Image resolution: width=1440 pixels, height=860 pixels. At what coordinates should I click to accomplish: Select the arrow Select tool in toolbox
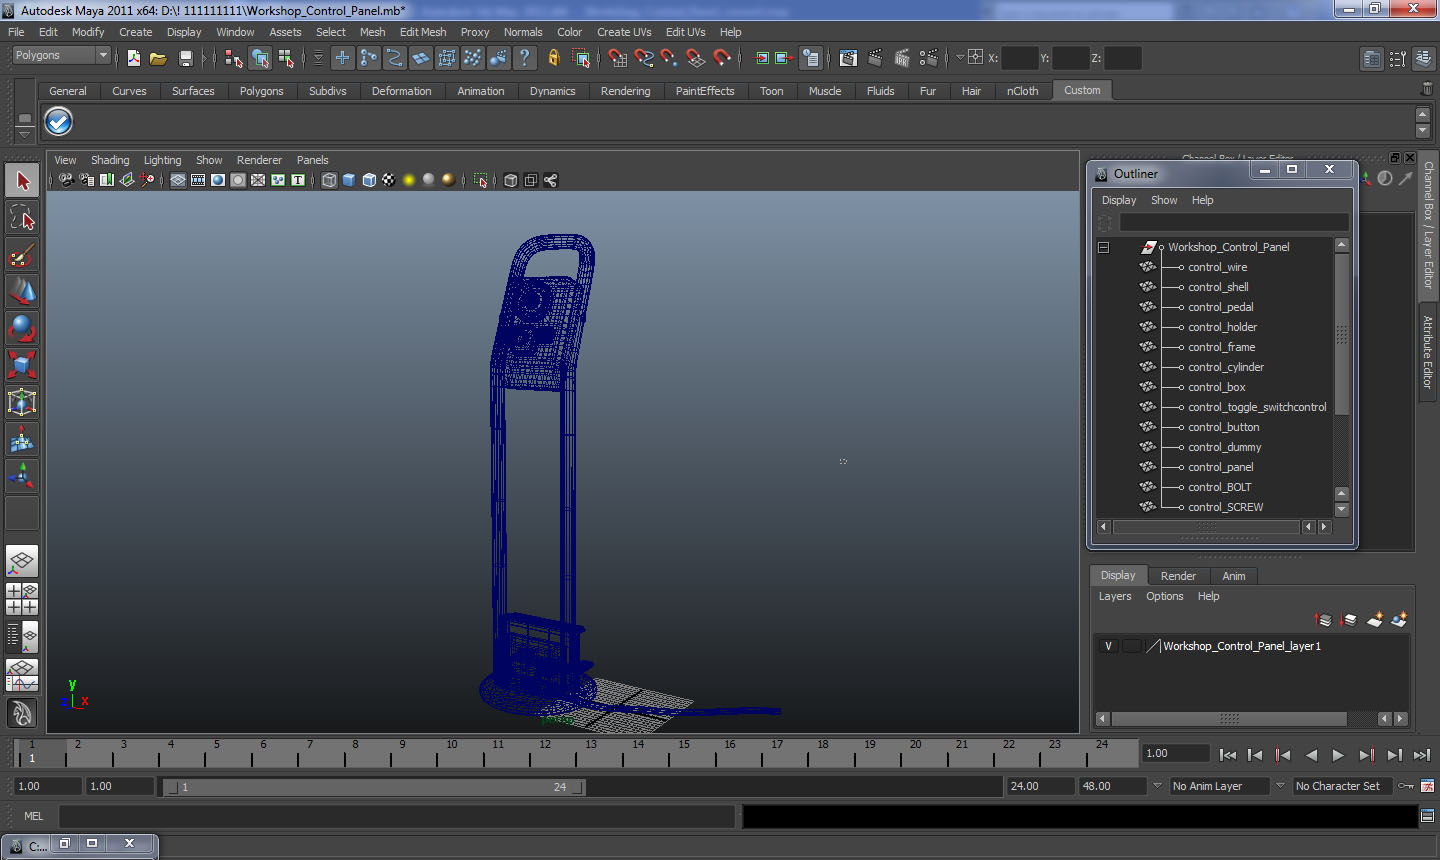(22, 181)
